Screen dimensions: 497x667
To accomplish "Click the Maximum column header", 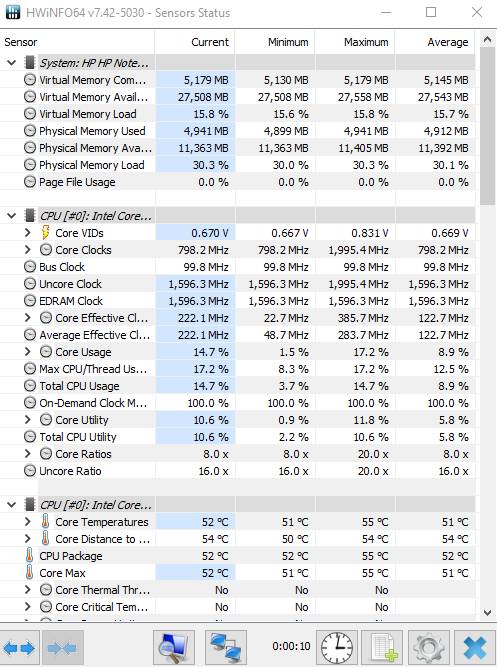I will click(355, 42).
